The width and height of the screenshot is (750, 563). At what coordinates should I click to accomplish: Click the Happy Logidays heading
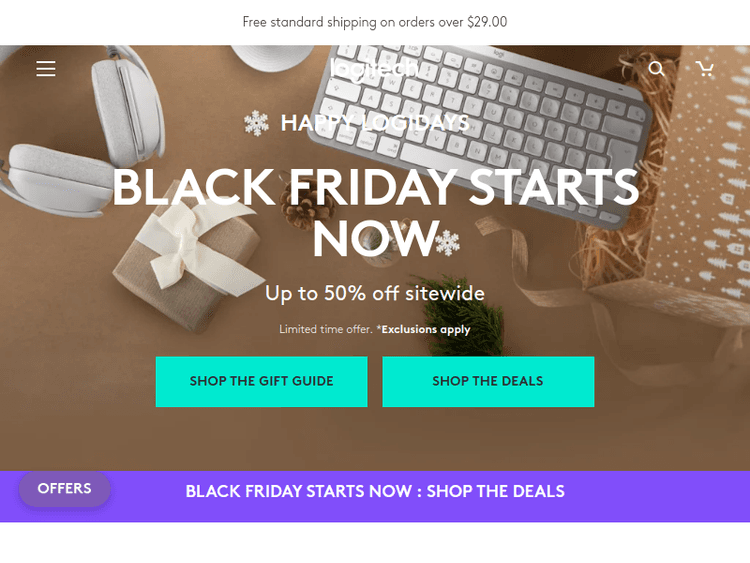[x=375, y=123]
